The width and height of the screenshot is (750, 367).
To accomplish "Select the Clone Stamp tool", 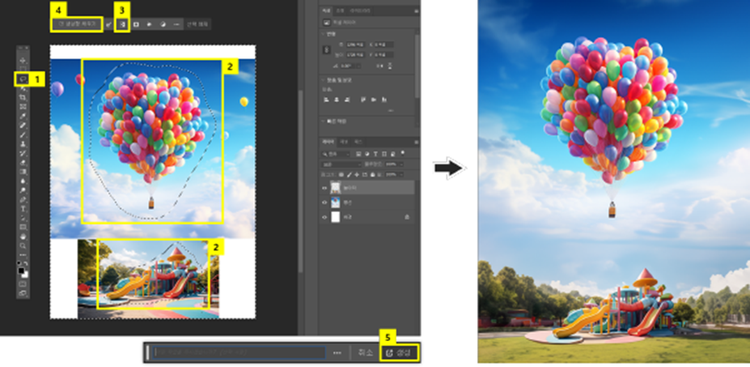I will coord(23,144).
